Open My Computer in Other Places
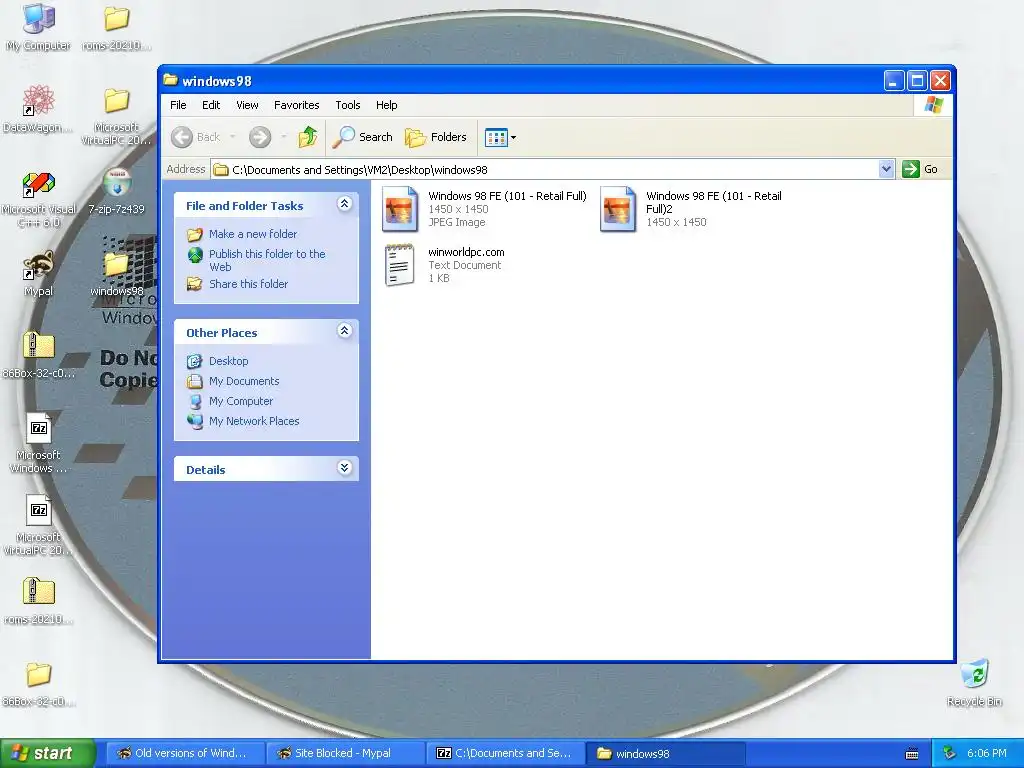1024x768 pixels. coord(241,401)
